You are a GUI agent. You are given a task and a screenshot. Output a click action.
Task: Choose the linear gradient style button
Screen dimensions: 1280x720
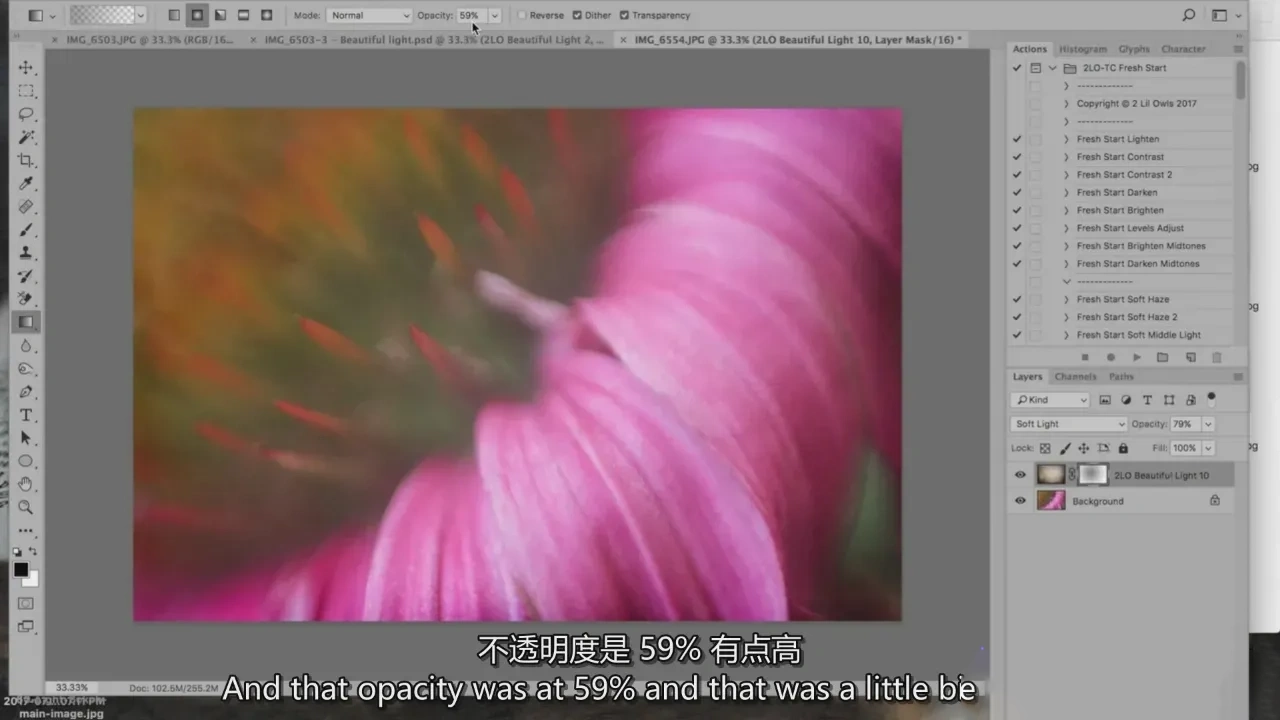click(174, 15)
